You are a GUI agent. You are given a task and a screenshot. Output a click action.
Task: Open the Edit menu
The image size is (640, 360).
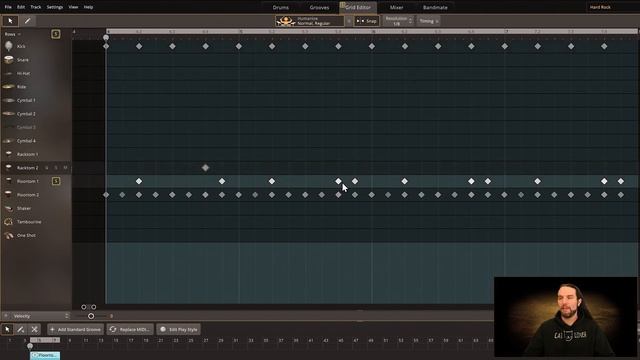(21, 7)
